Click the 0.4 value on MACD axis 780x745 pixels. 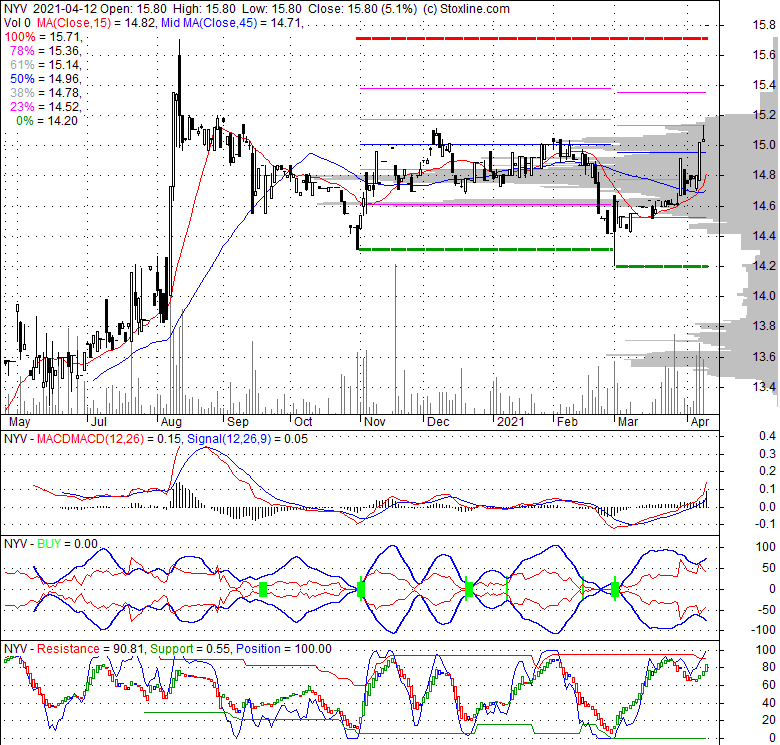tap(768, 436)
